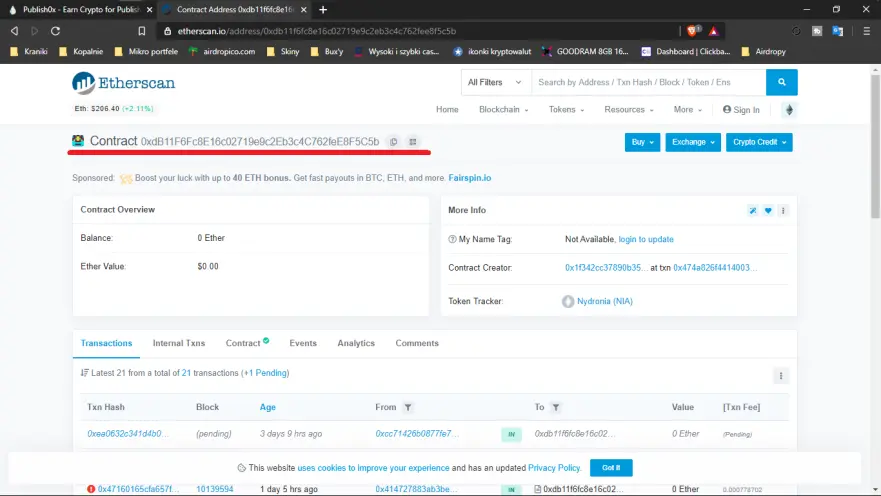
Task: Expand the Blockchain menu
Action: [x=503, y=110]
